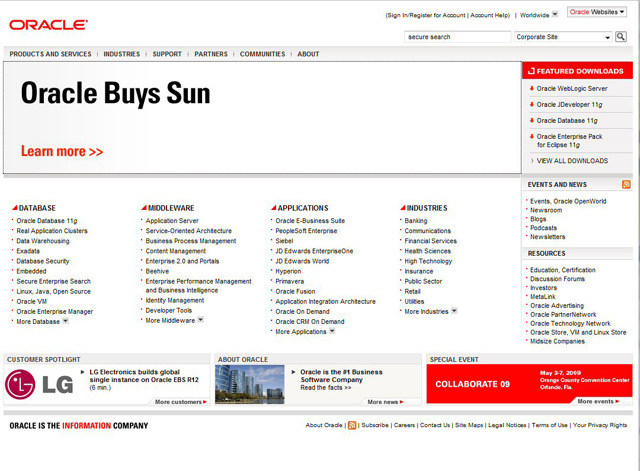Expand the More Applications dropdown
The image size is (640, 471).
[332, 331]
